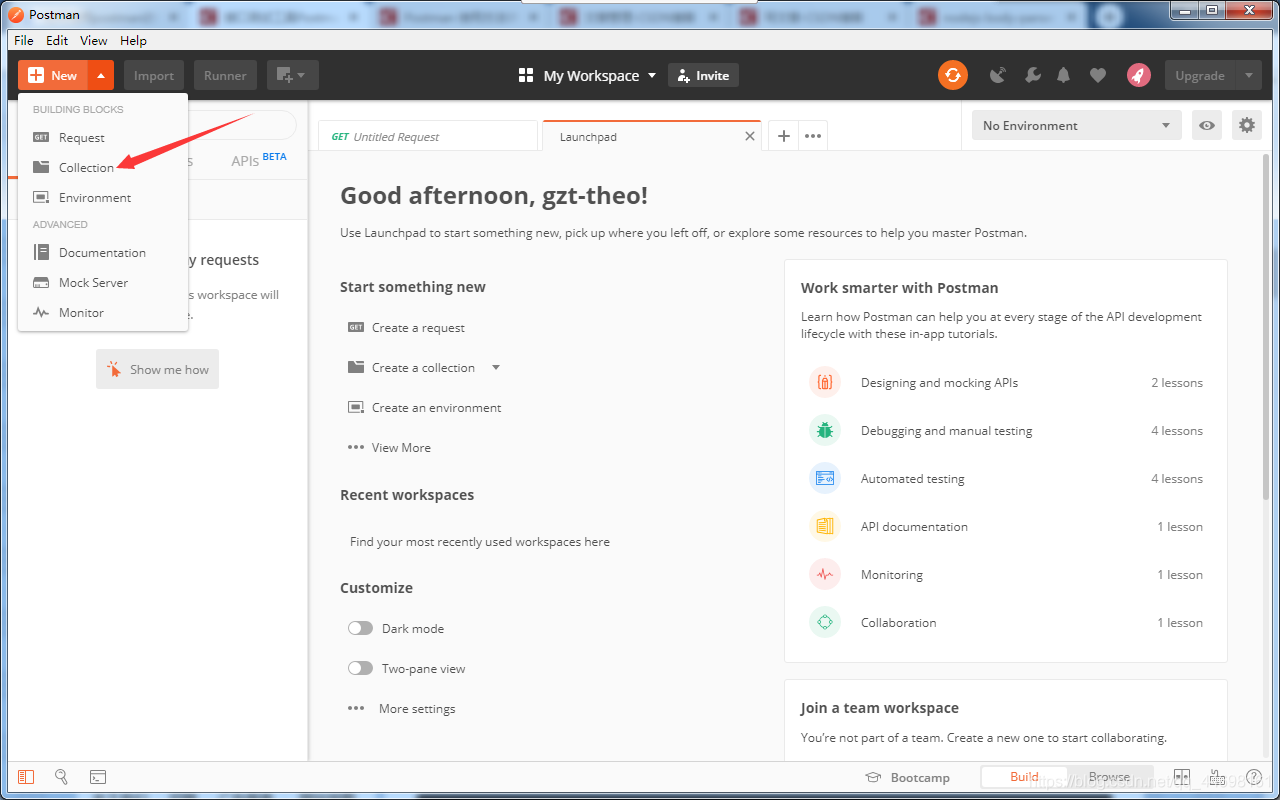Click the Import button
Screen dimensions: 1280x800
(x=154, y=75)
